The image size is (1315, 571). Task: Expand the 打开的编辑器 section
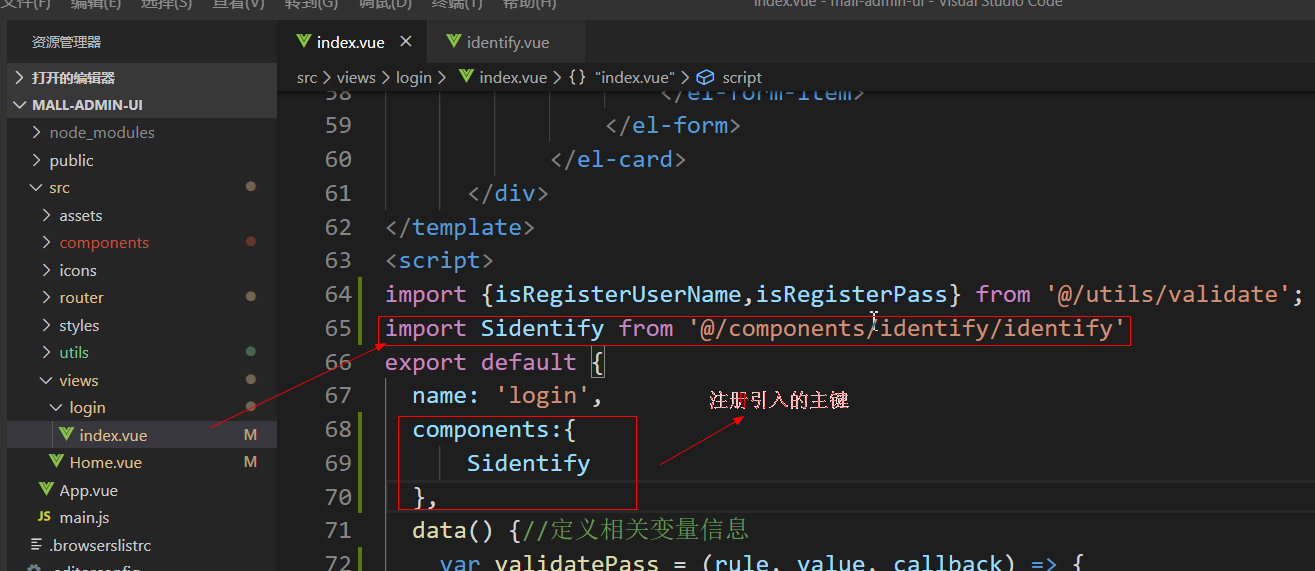(20, 77)
